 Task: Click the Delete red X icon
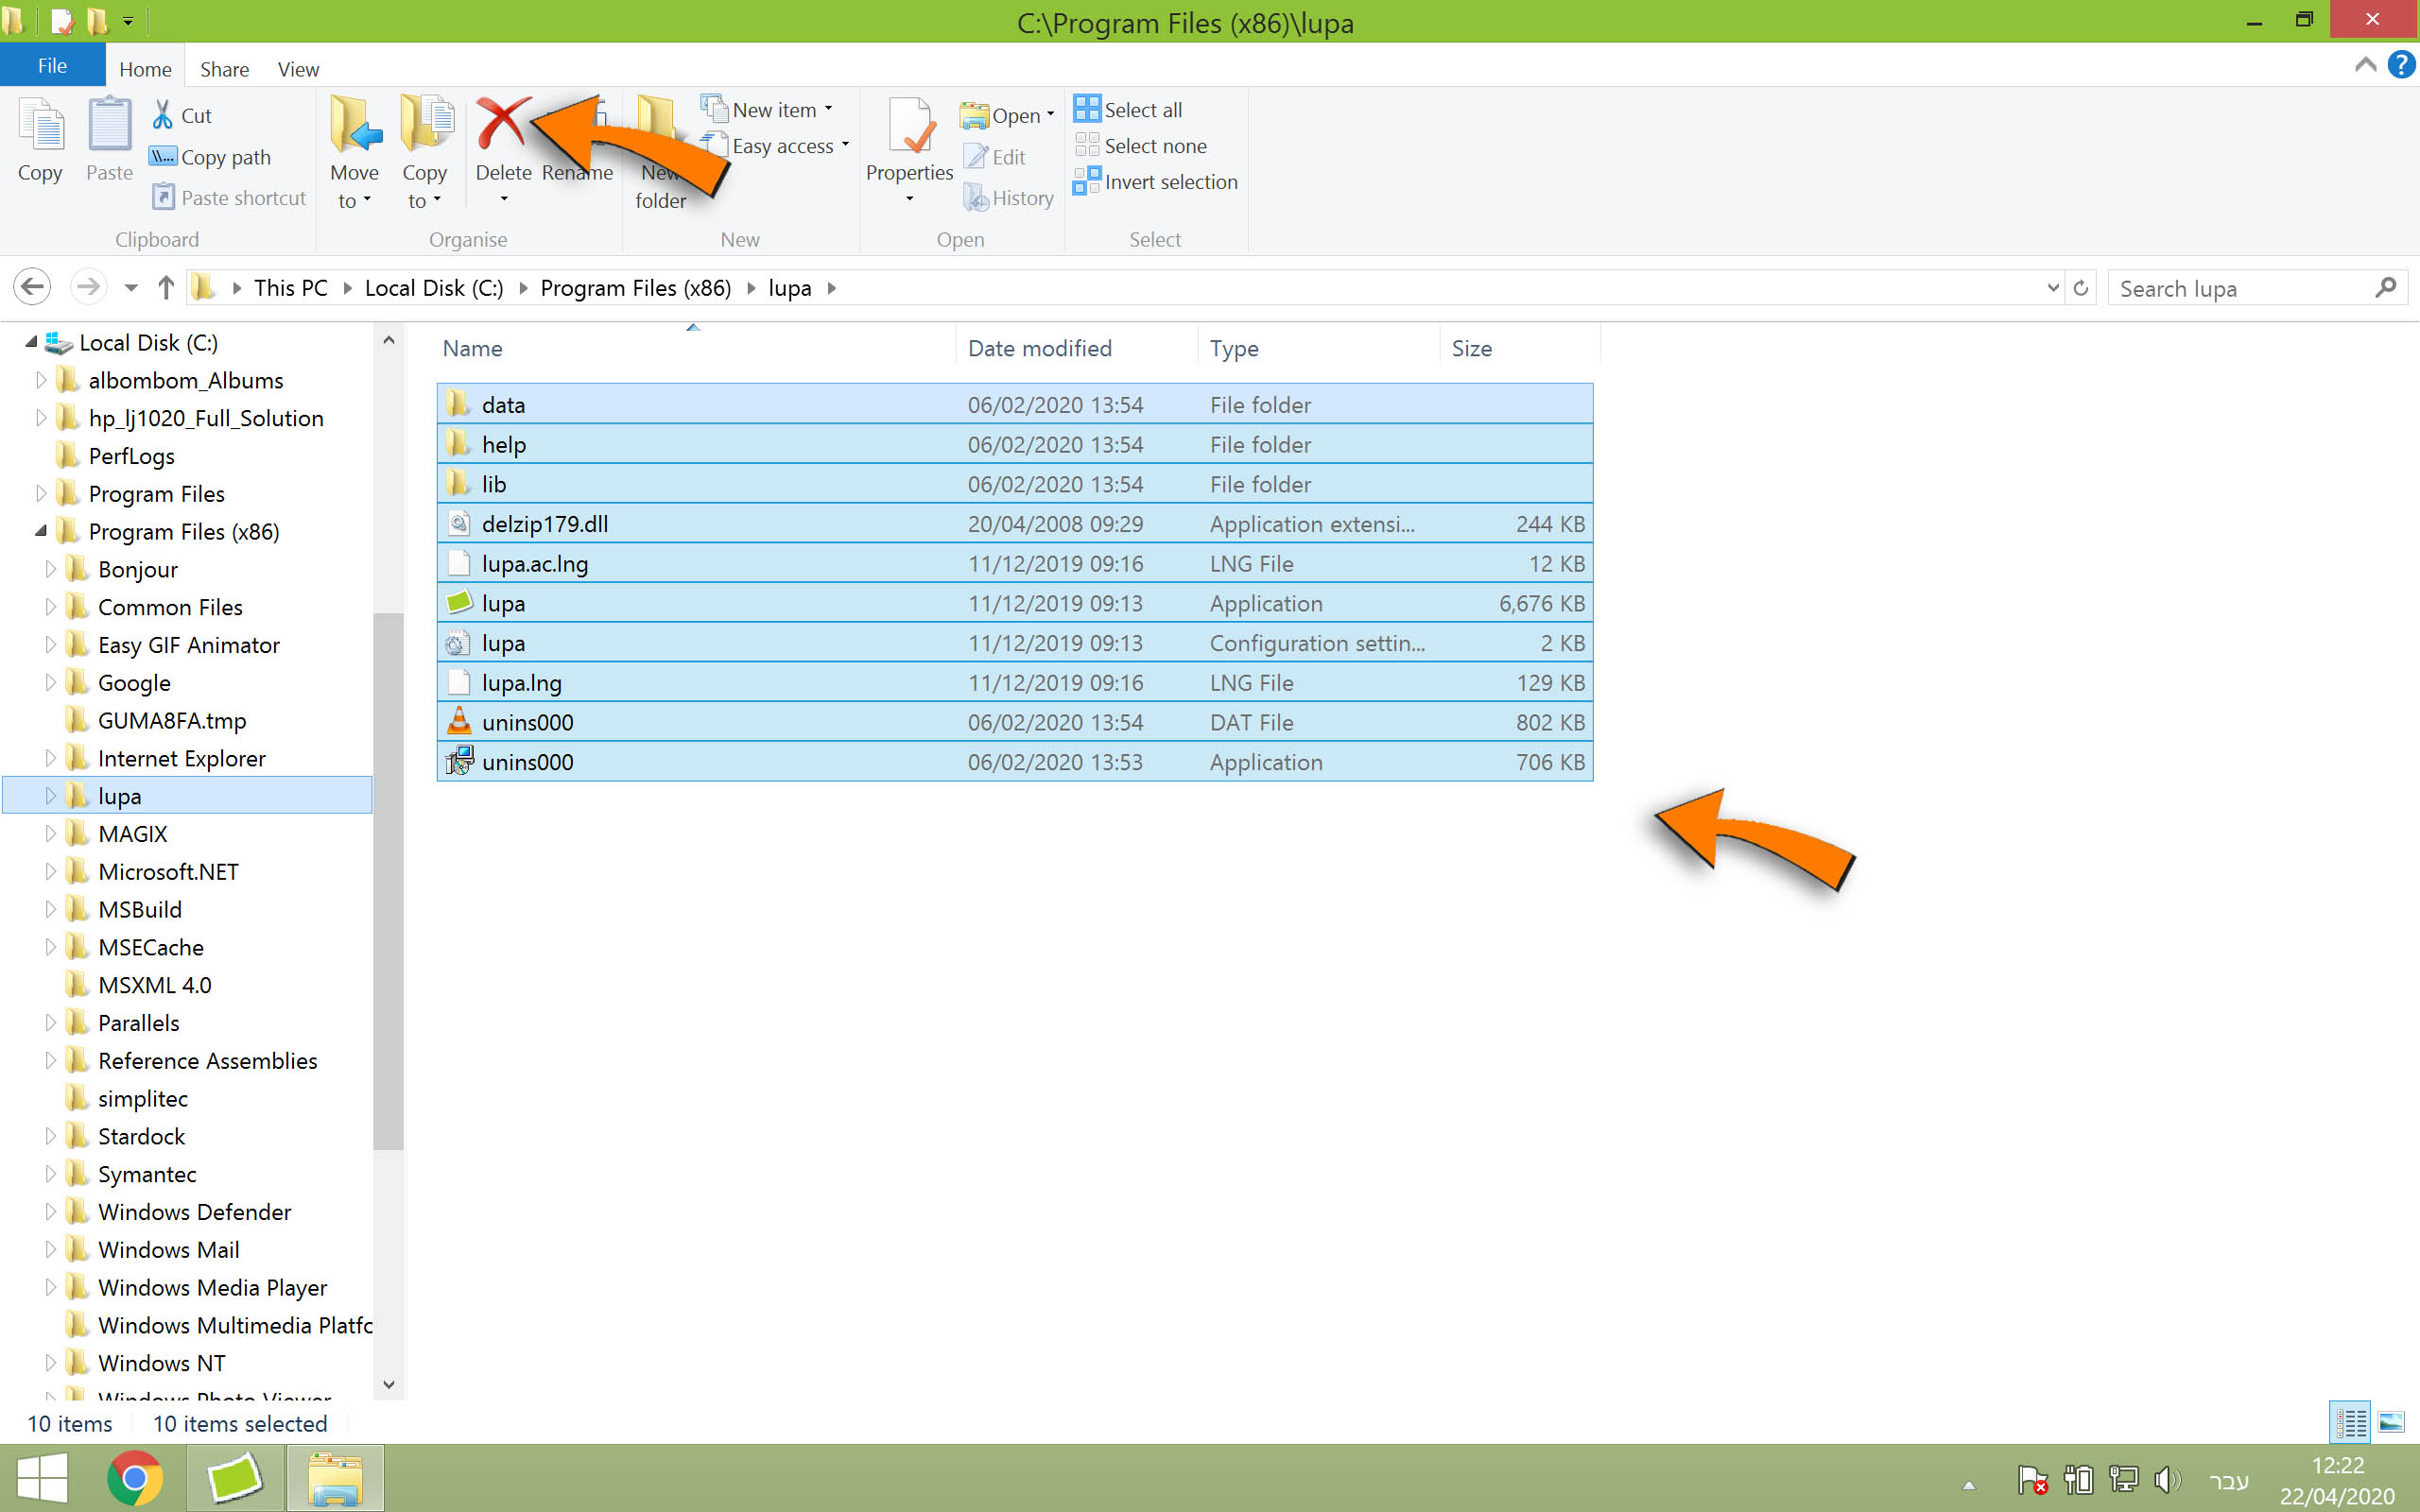tap(501, 125)
